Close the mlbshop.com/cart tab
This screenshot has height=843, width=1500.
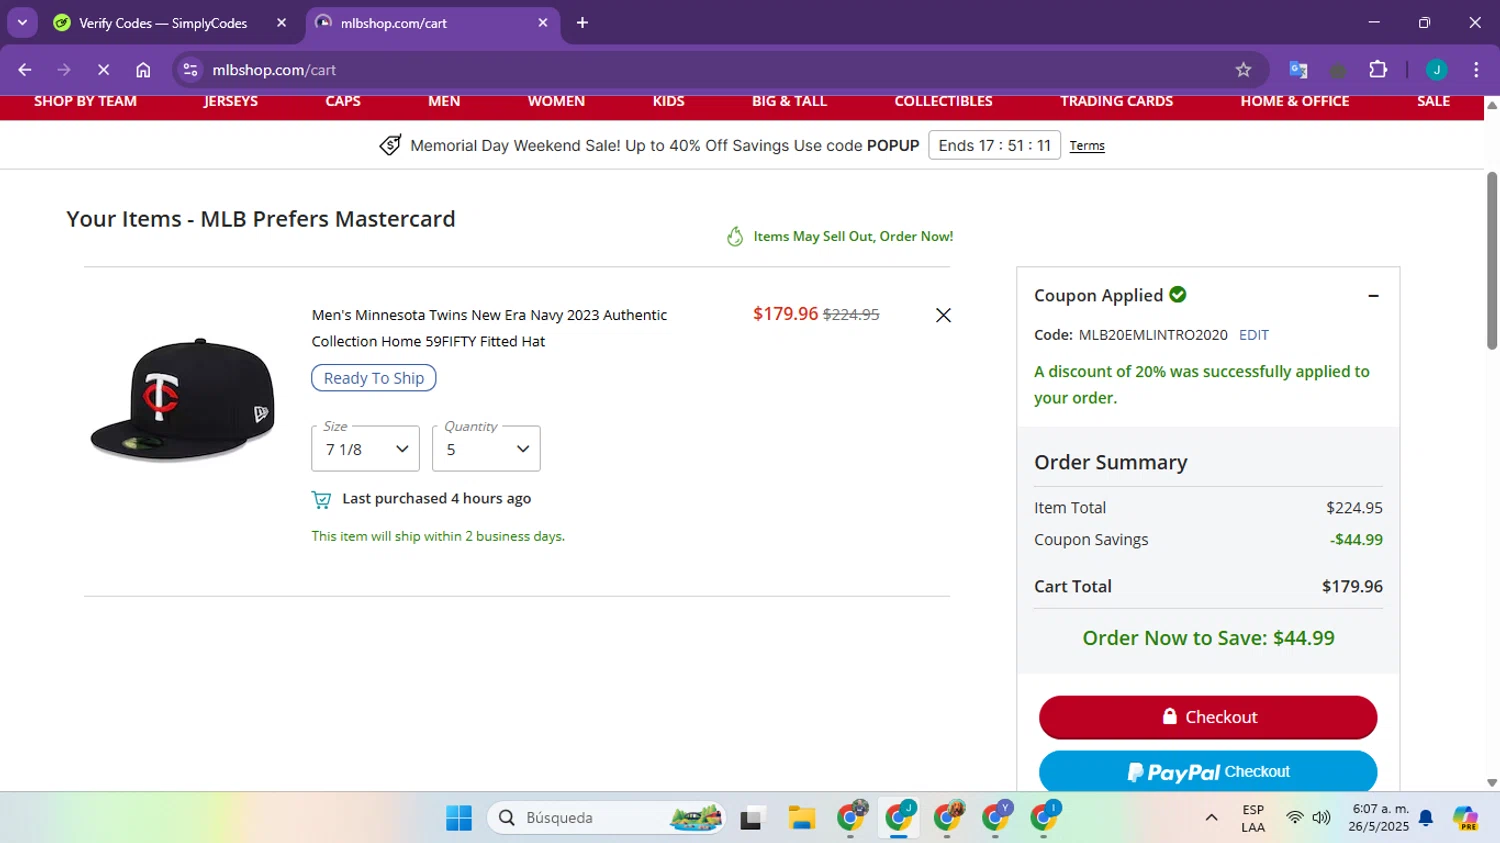(x=543, y=23)
